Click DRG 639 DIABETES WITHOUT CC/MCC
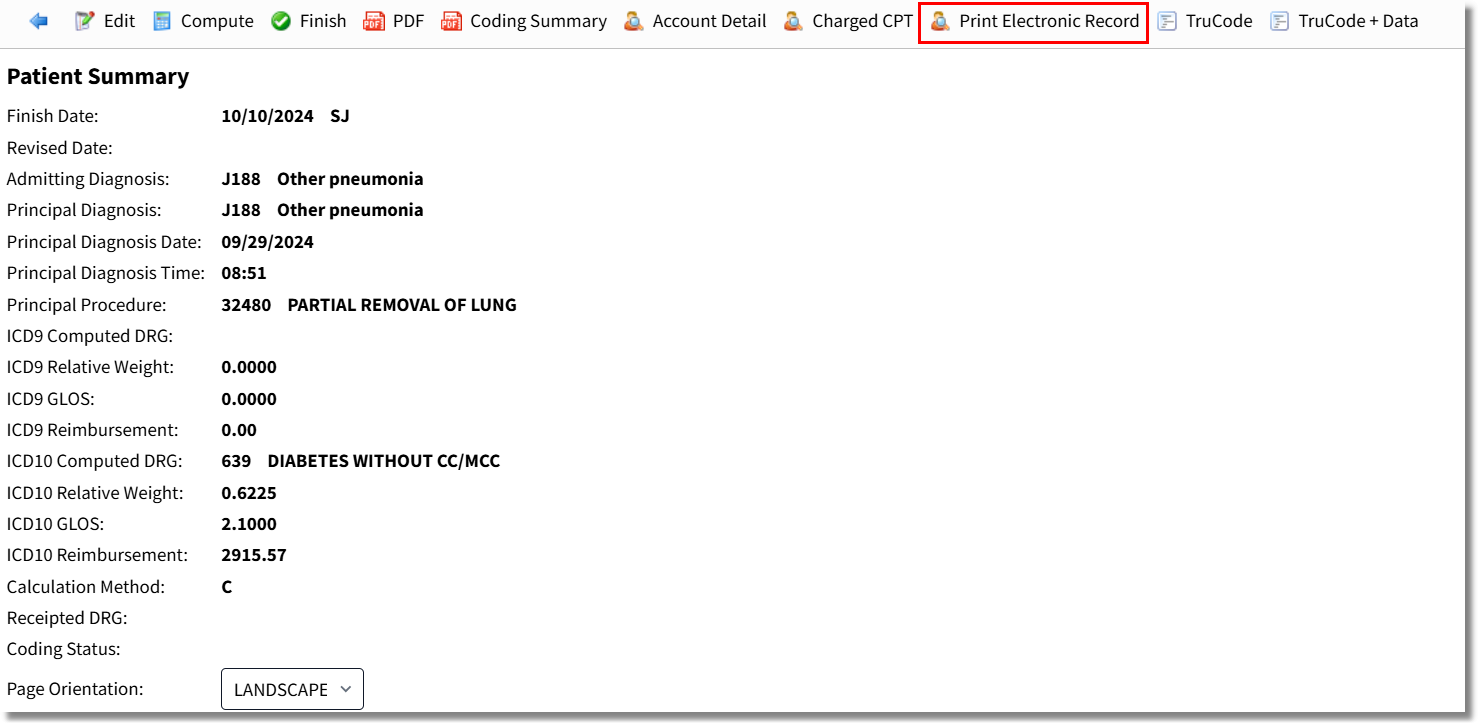This screenshot has height=725, width=1478. [361, 461]
